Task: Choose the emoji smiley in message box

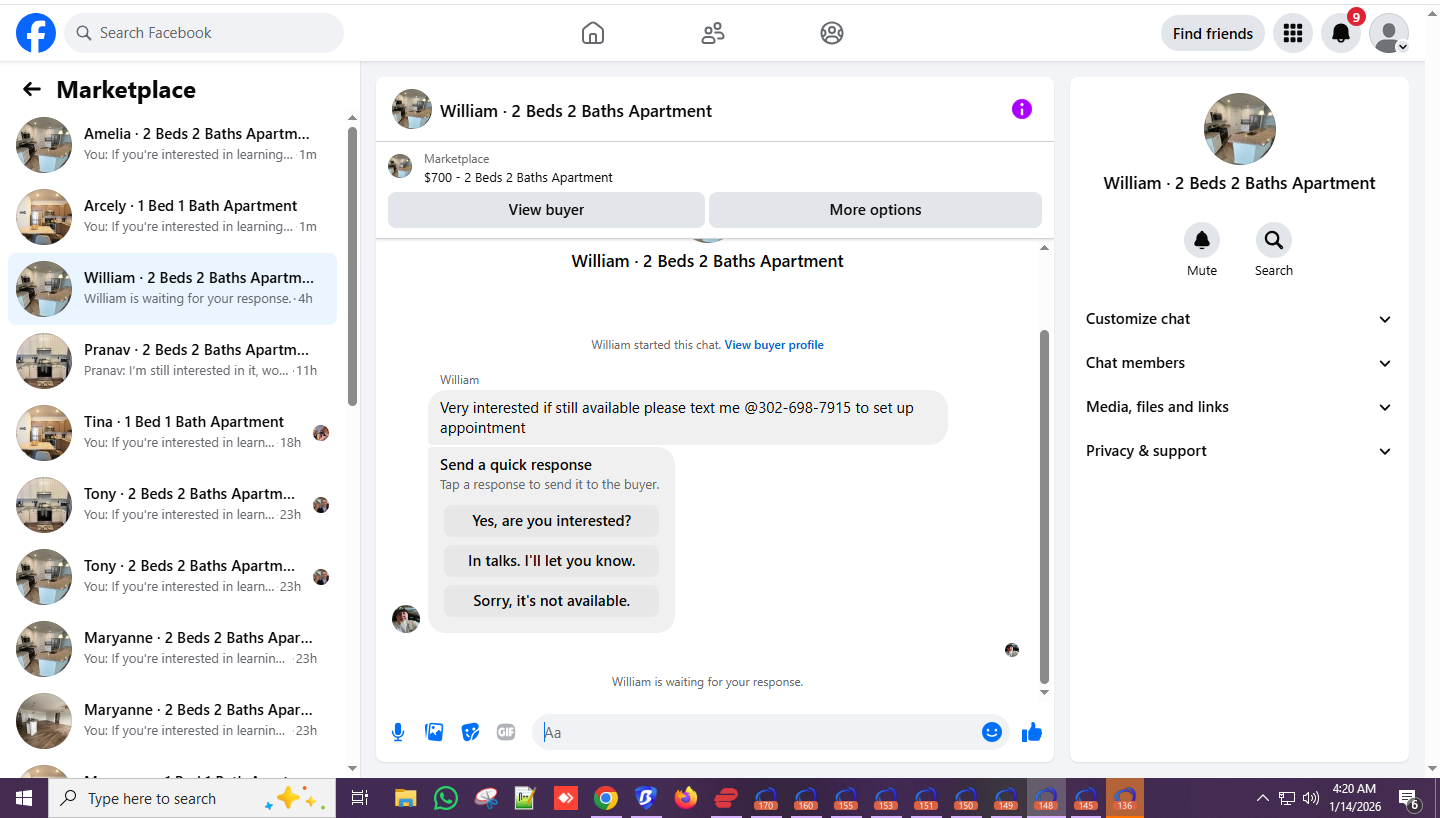Action: (x=992, y=732)
